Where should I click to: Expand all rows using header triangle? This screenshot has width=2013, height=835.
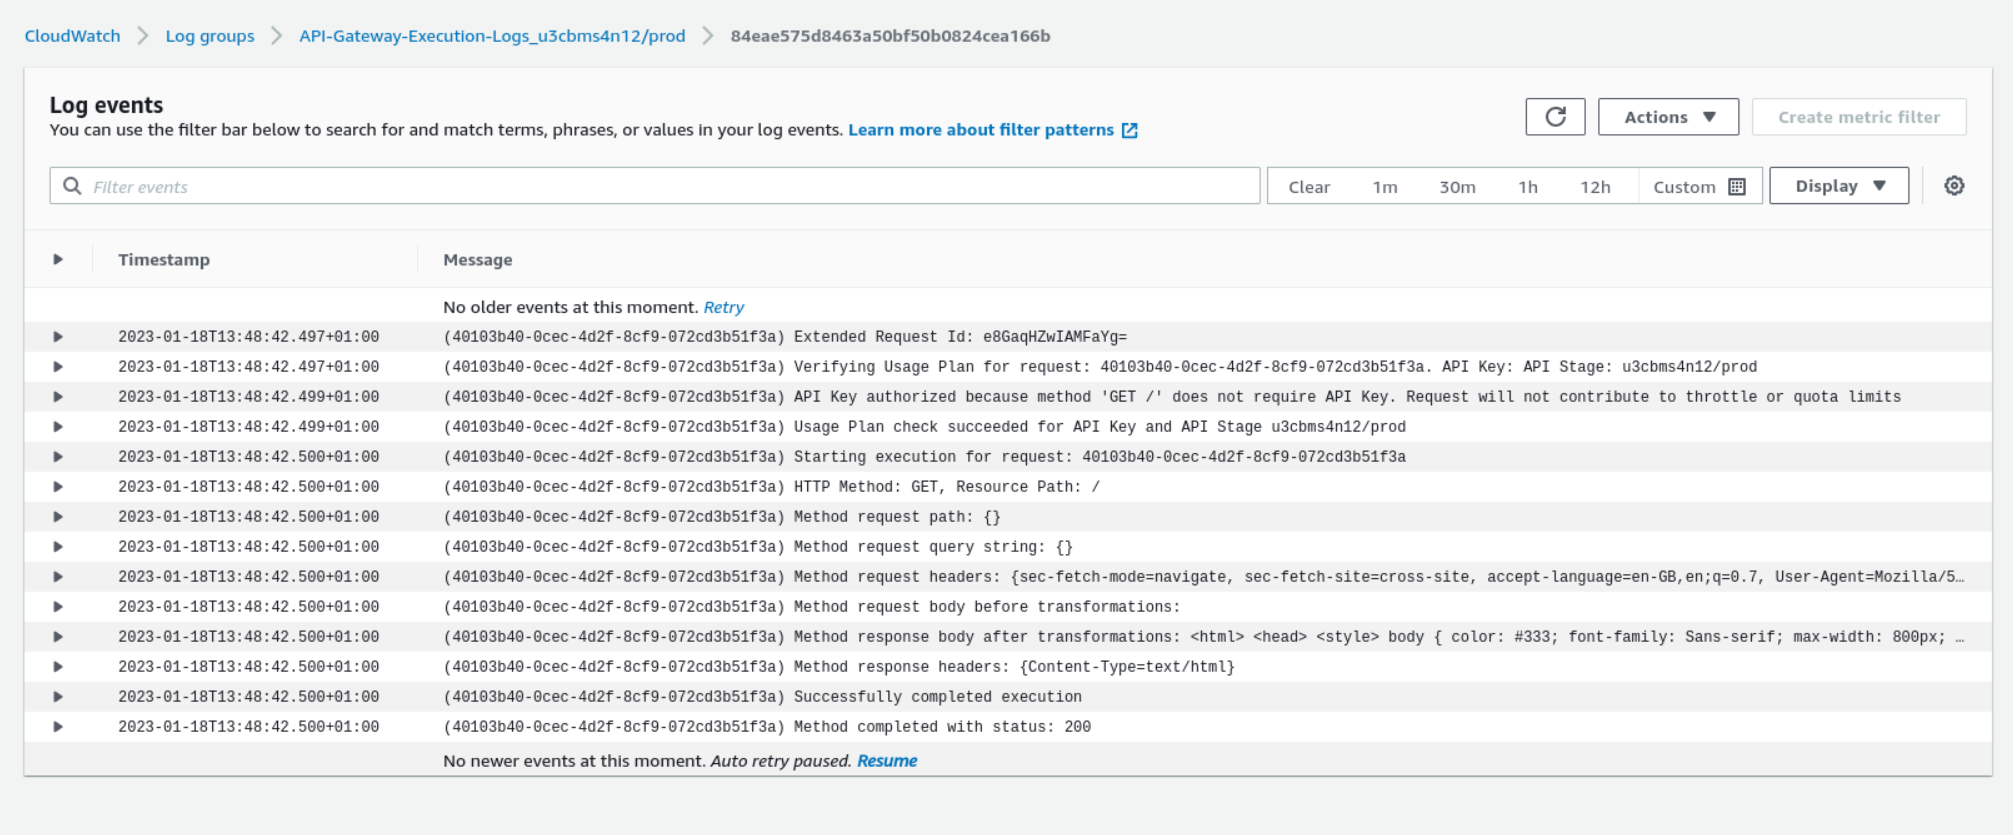[x=58, y=259]
